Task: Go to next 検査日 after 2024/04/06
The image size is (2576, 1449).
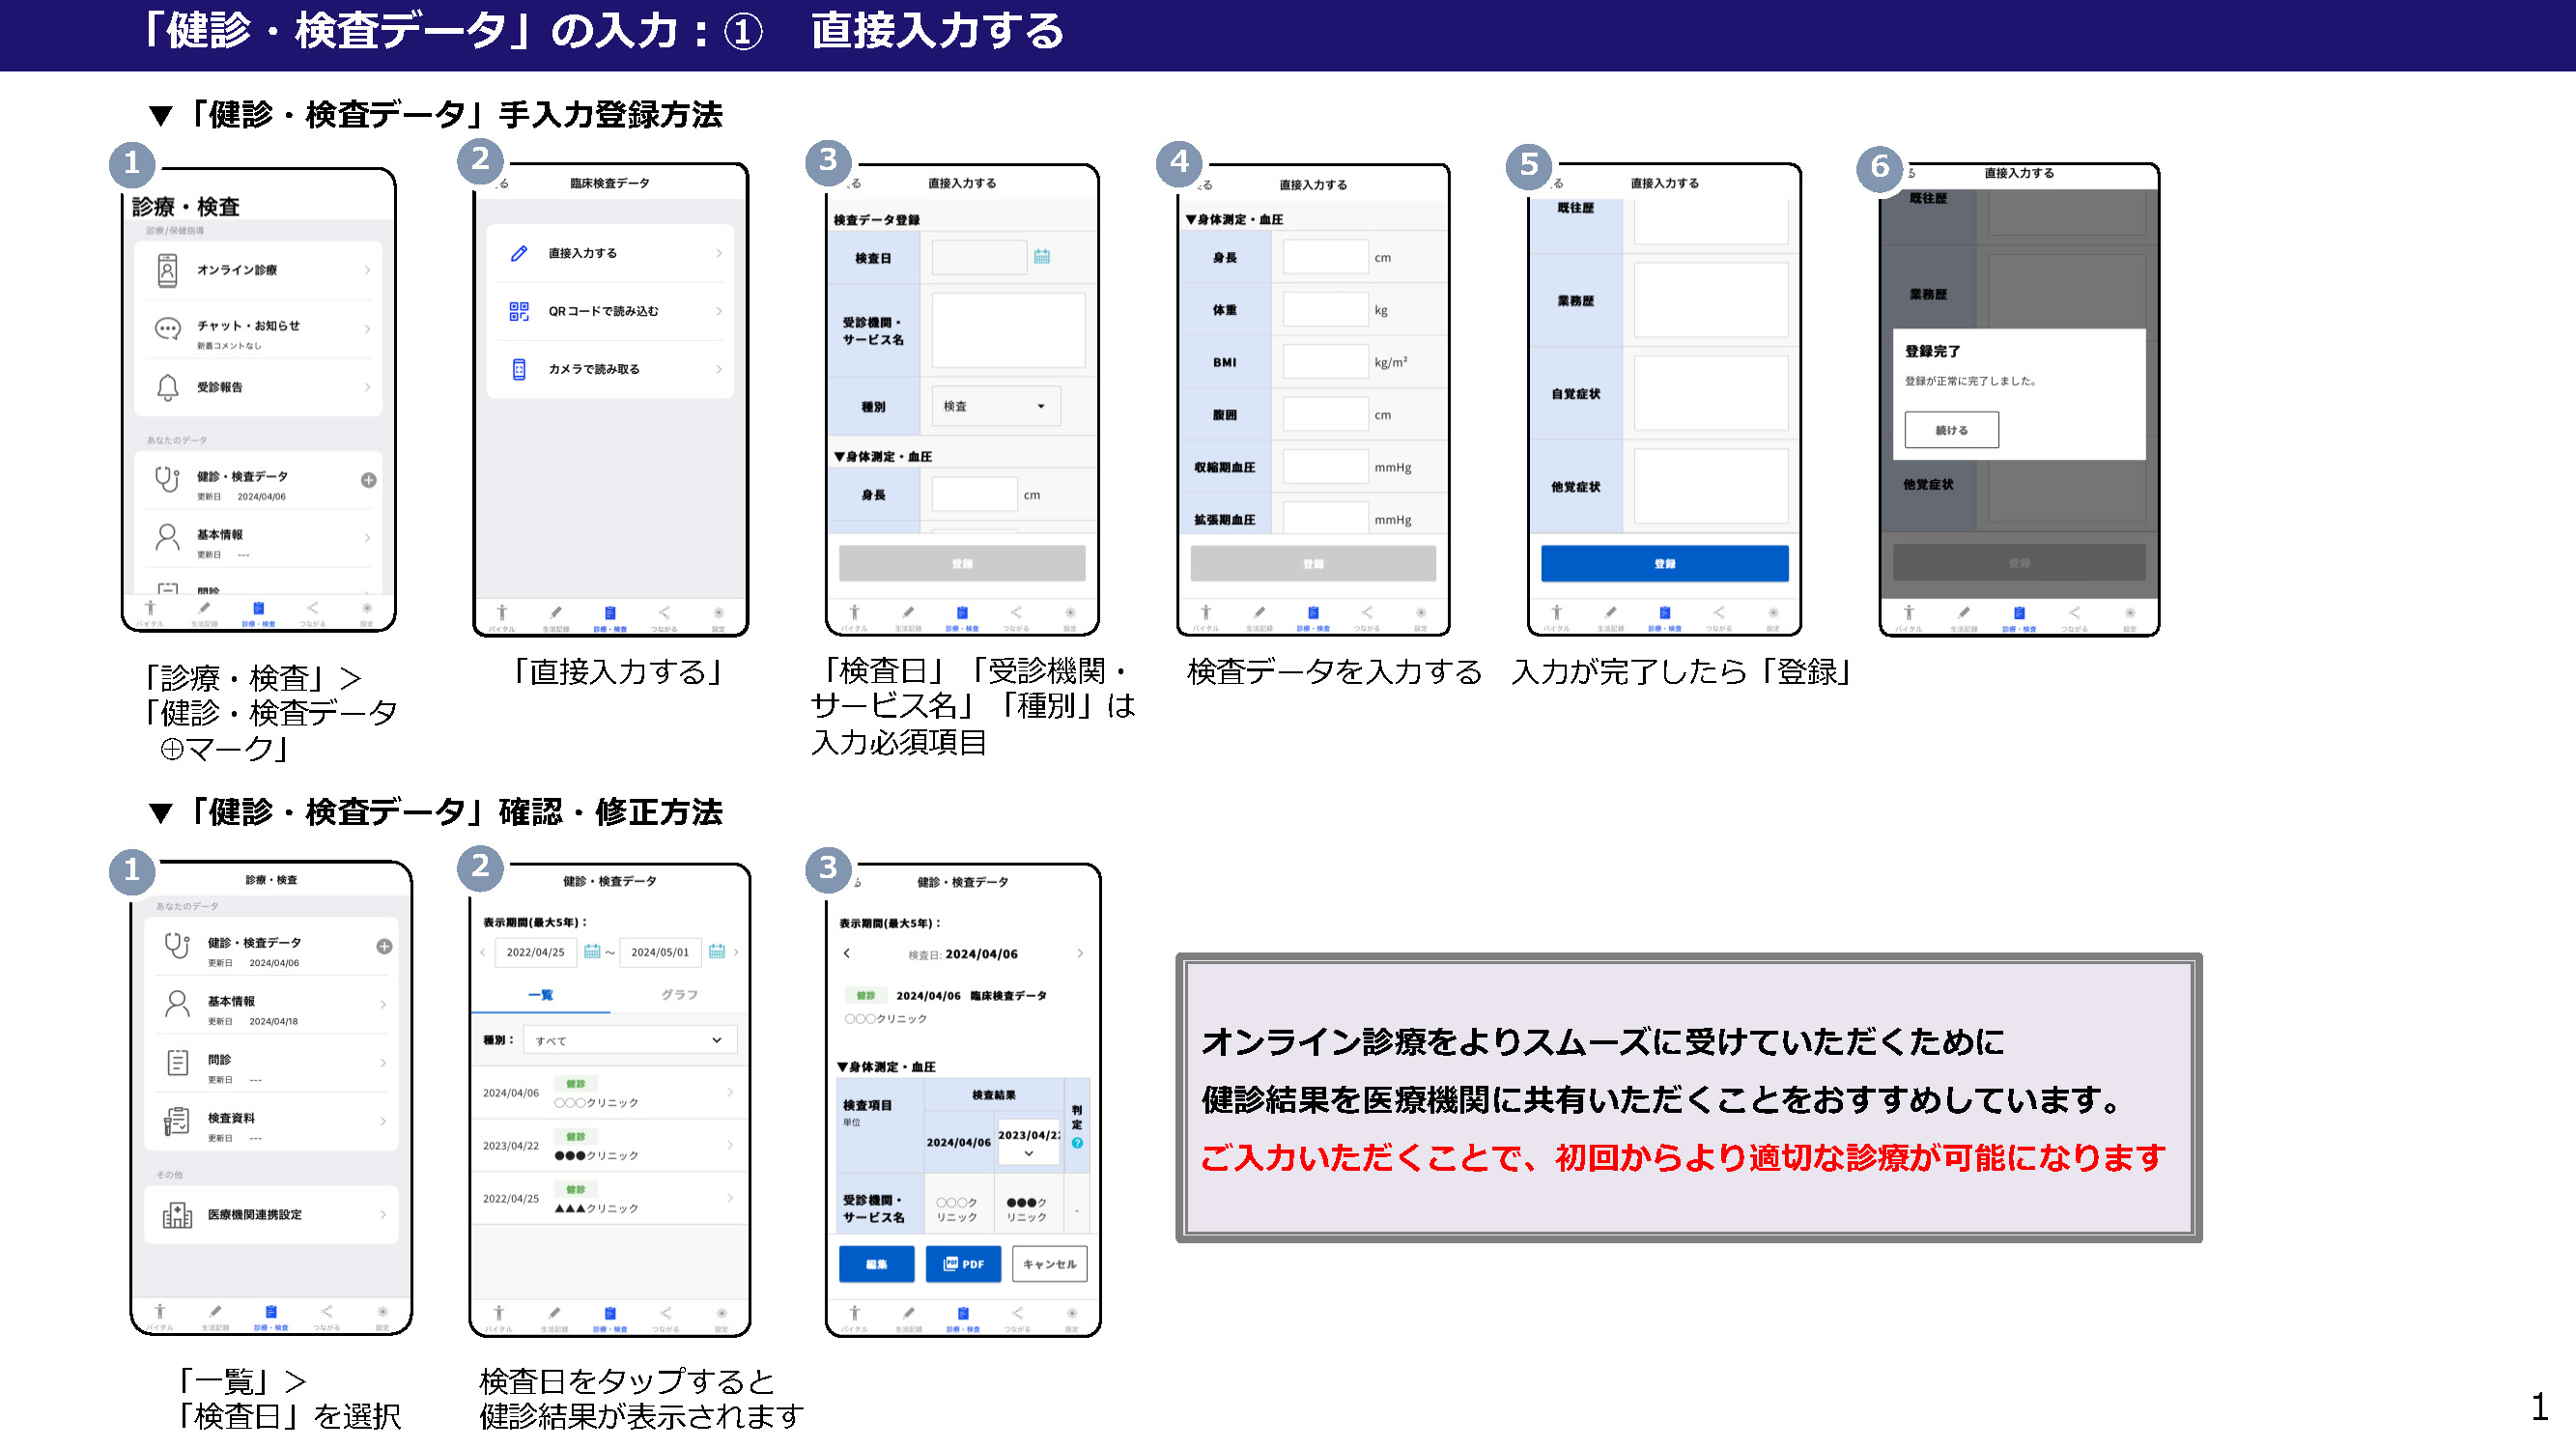Action: tap(1079, 953)
